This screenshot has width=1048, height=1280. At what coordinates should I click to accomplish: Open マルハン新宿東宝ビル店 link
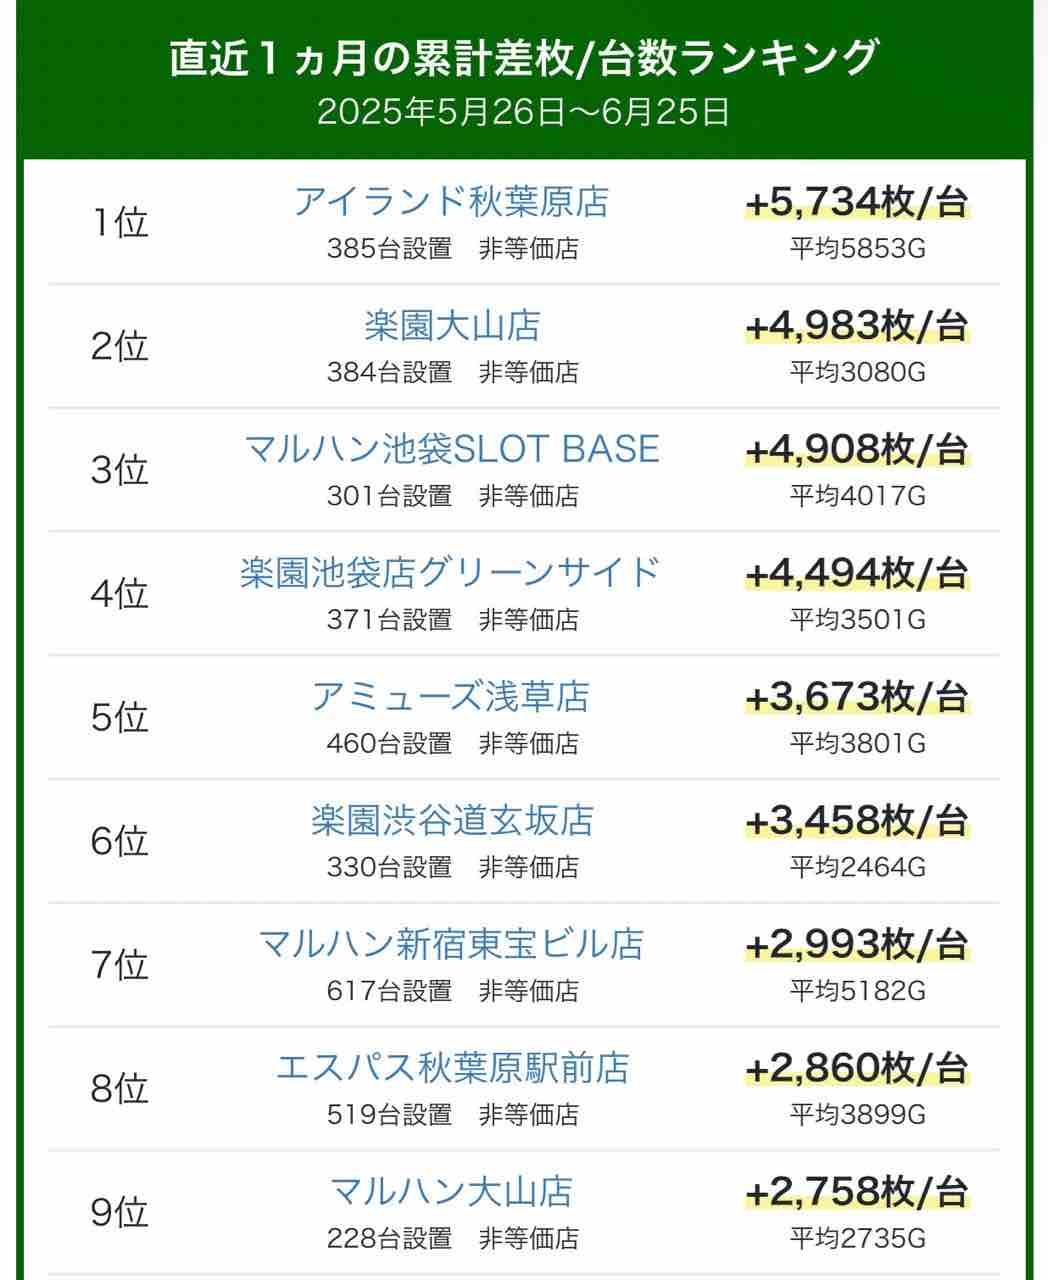click(x=451, y=944)
